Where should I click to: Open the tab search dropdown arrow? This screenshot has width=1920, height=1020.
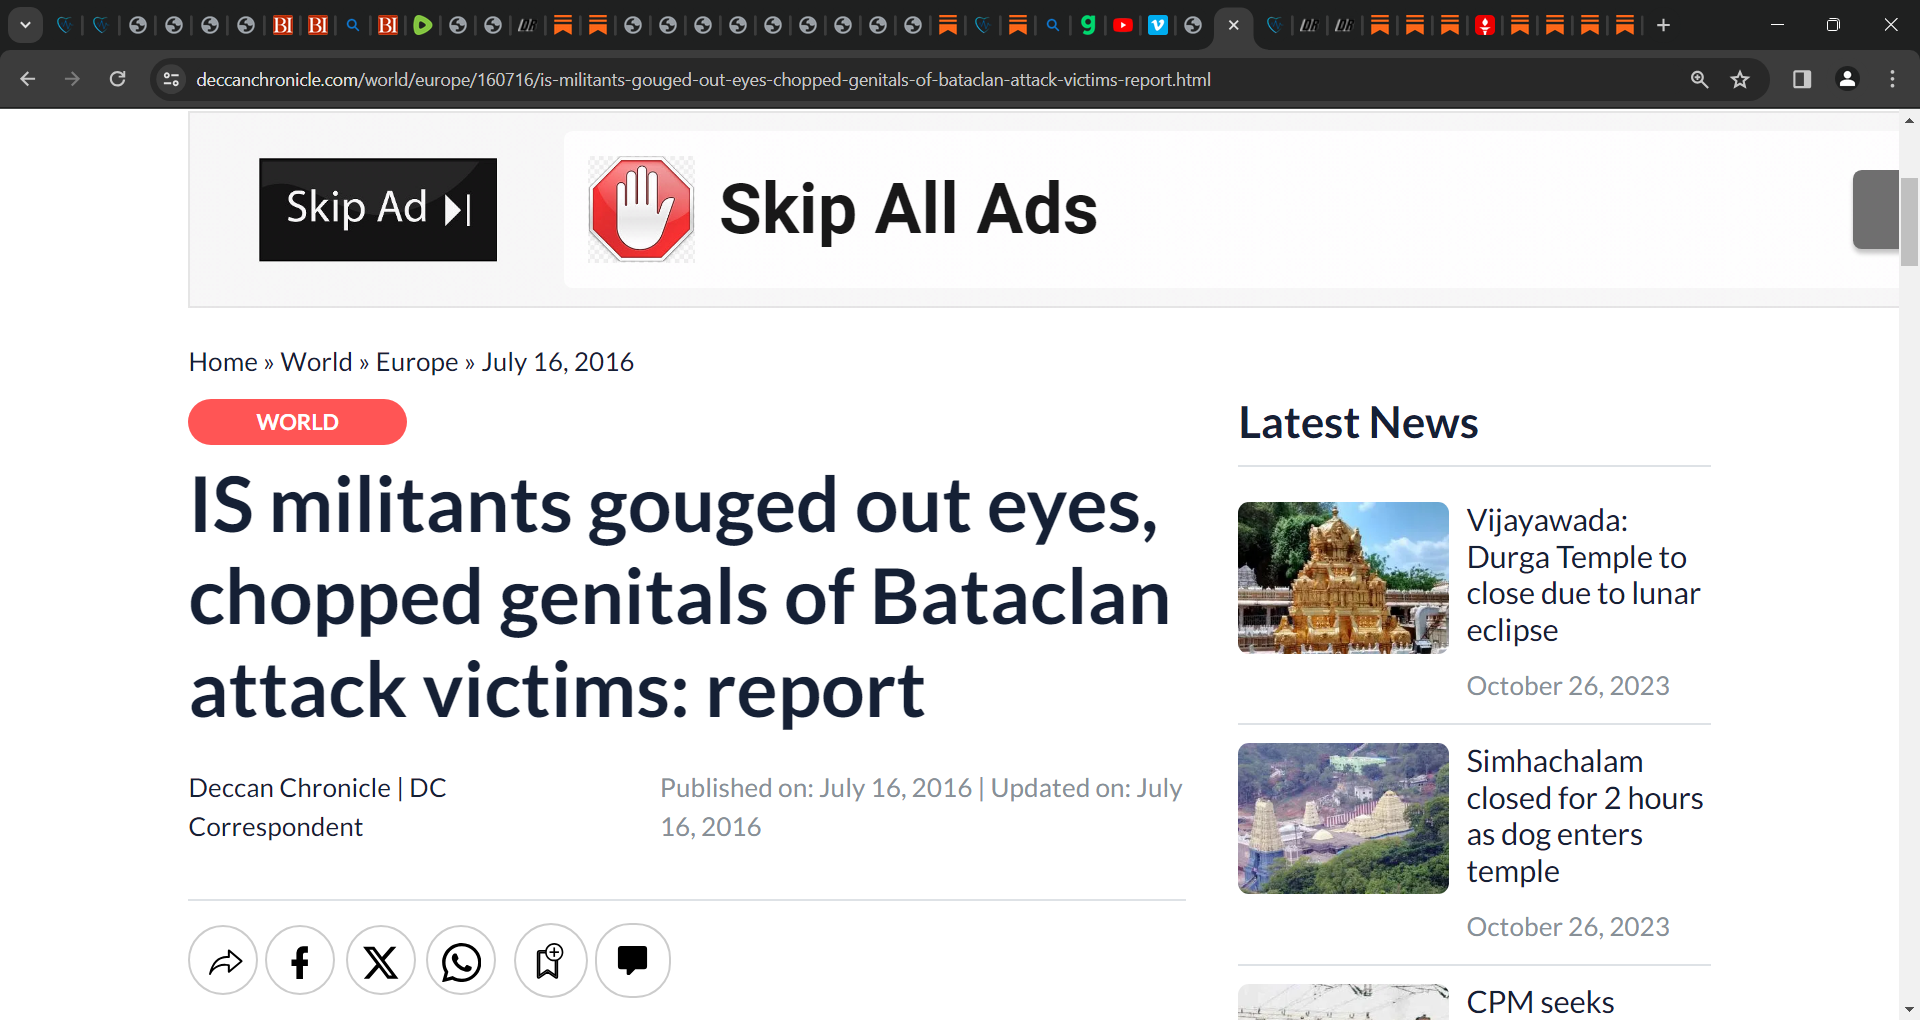[x=25, y=25]
